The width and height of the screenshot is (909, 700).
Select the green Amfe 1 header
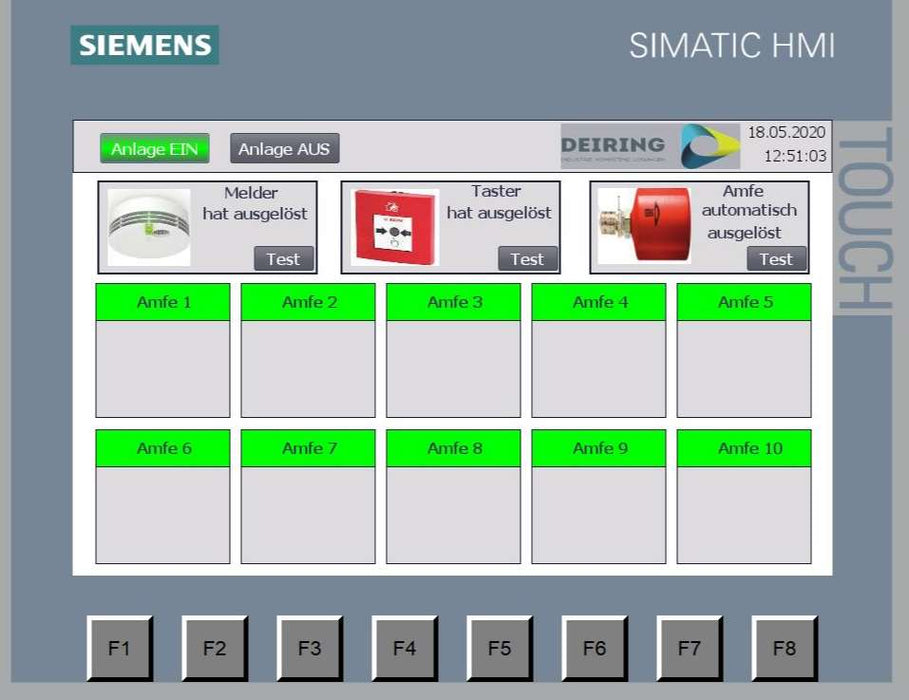click(x=163, y=302)
